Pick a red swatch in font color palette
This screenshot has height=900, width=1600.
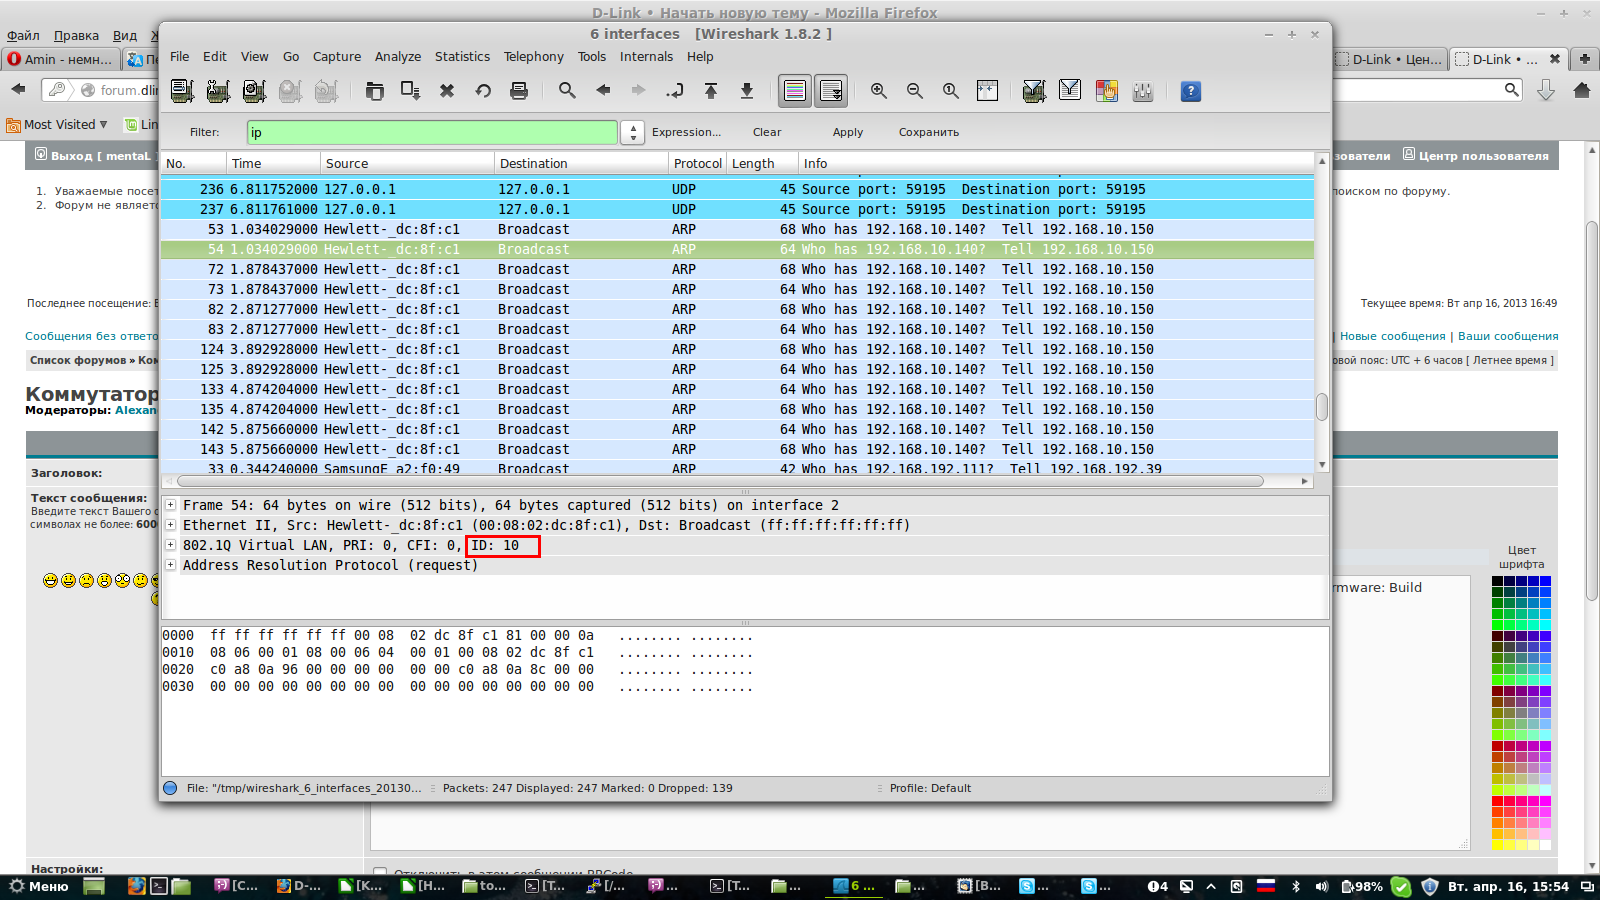[1498, 801]
